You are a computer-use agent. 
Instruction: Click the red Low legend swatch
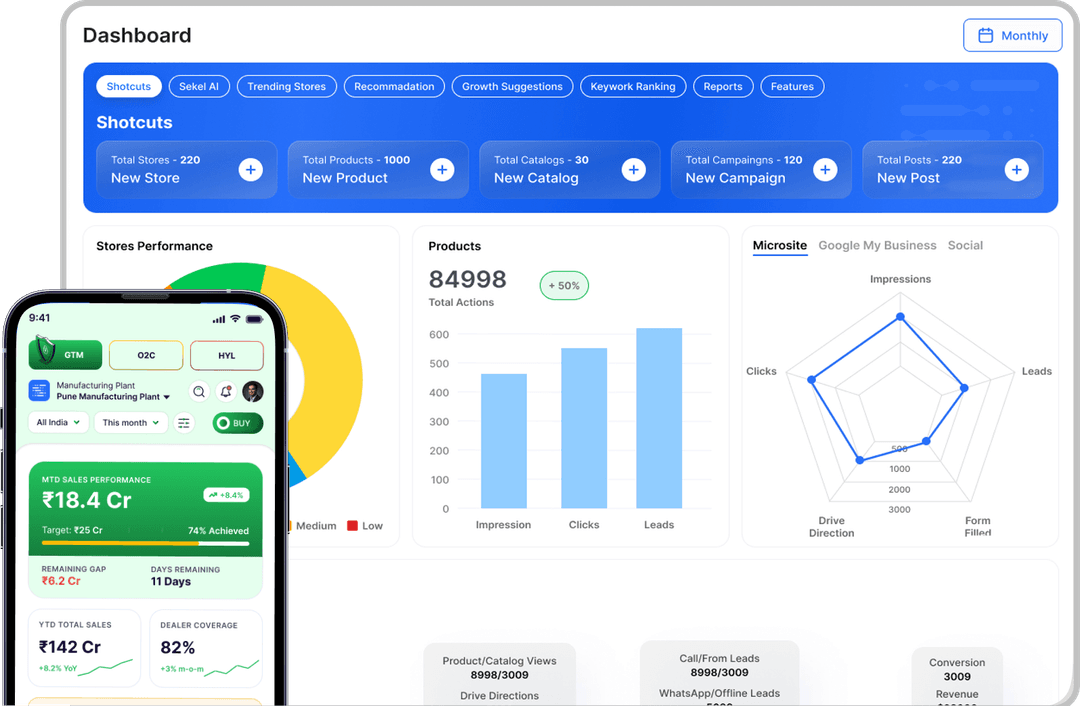[352, 526]
